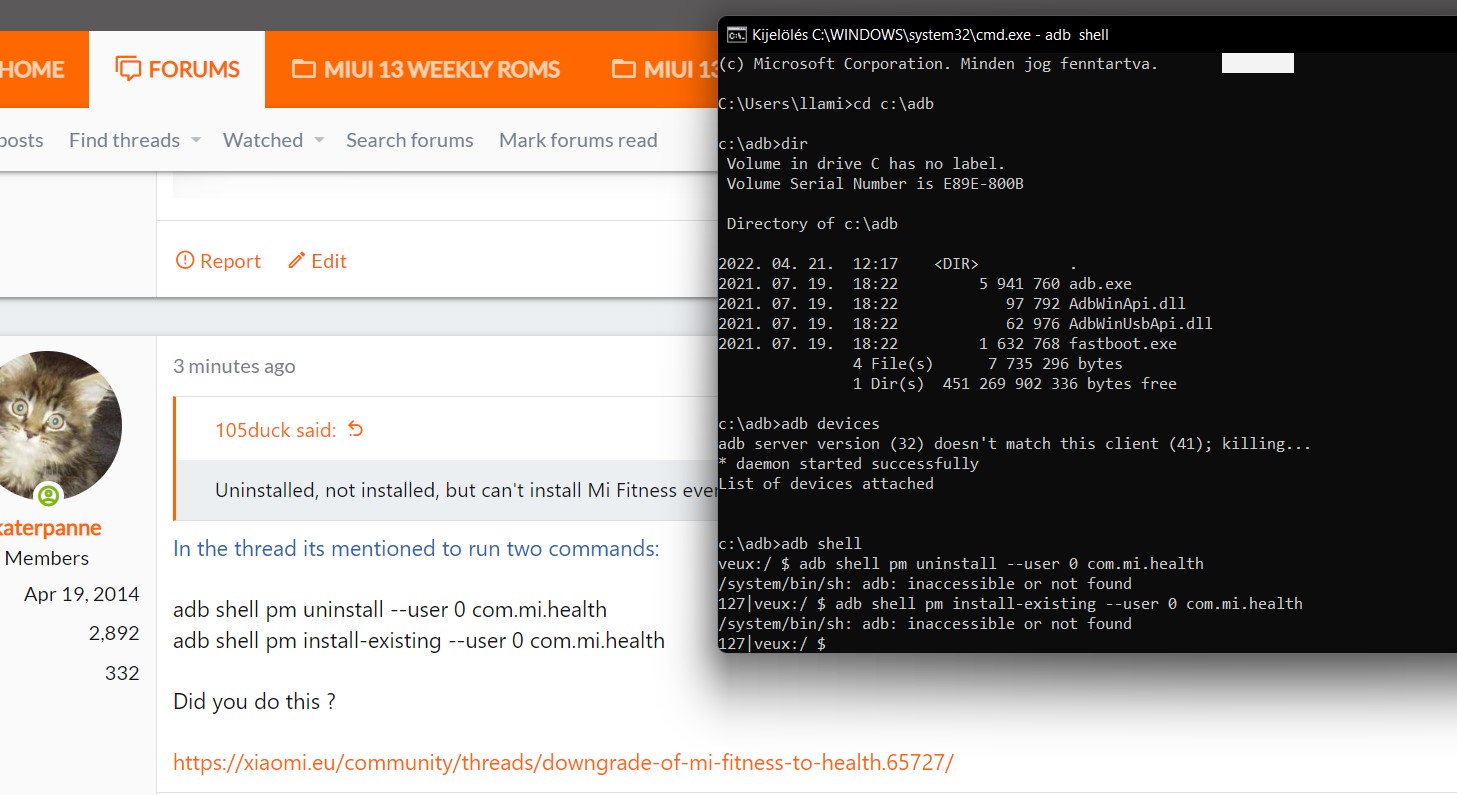Click the 'Apr 19, 2014' join date
This screenshot has width=1457, height=795.
pos(82,594)
